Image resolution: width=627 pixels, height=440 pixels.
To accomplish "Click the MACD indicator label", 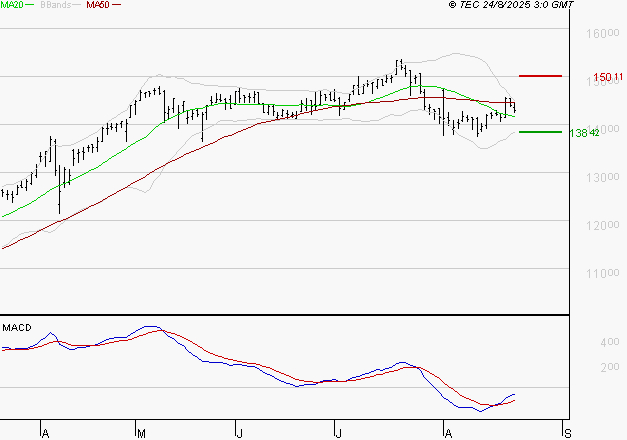I will [16, 327].
